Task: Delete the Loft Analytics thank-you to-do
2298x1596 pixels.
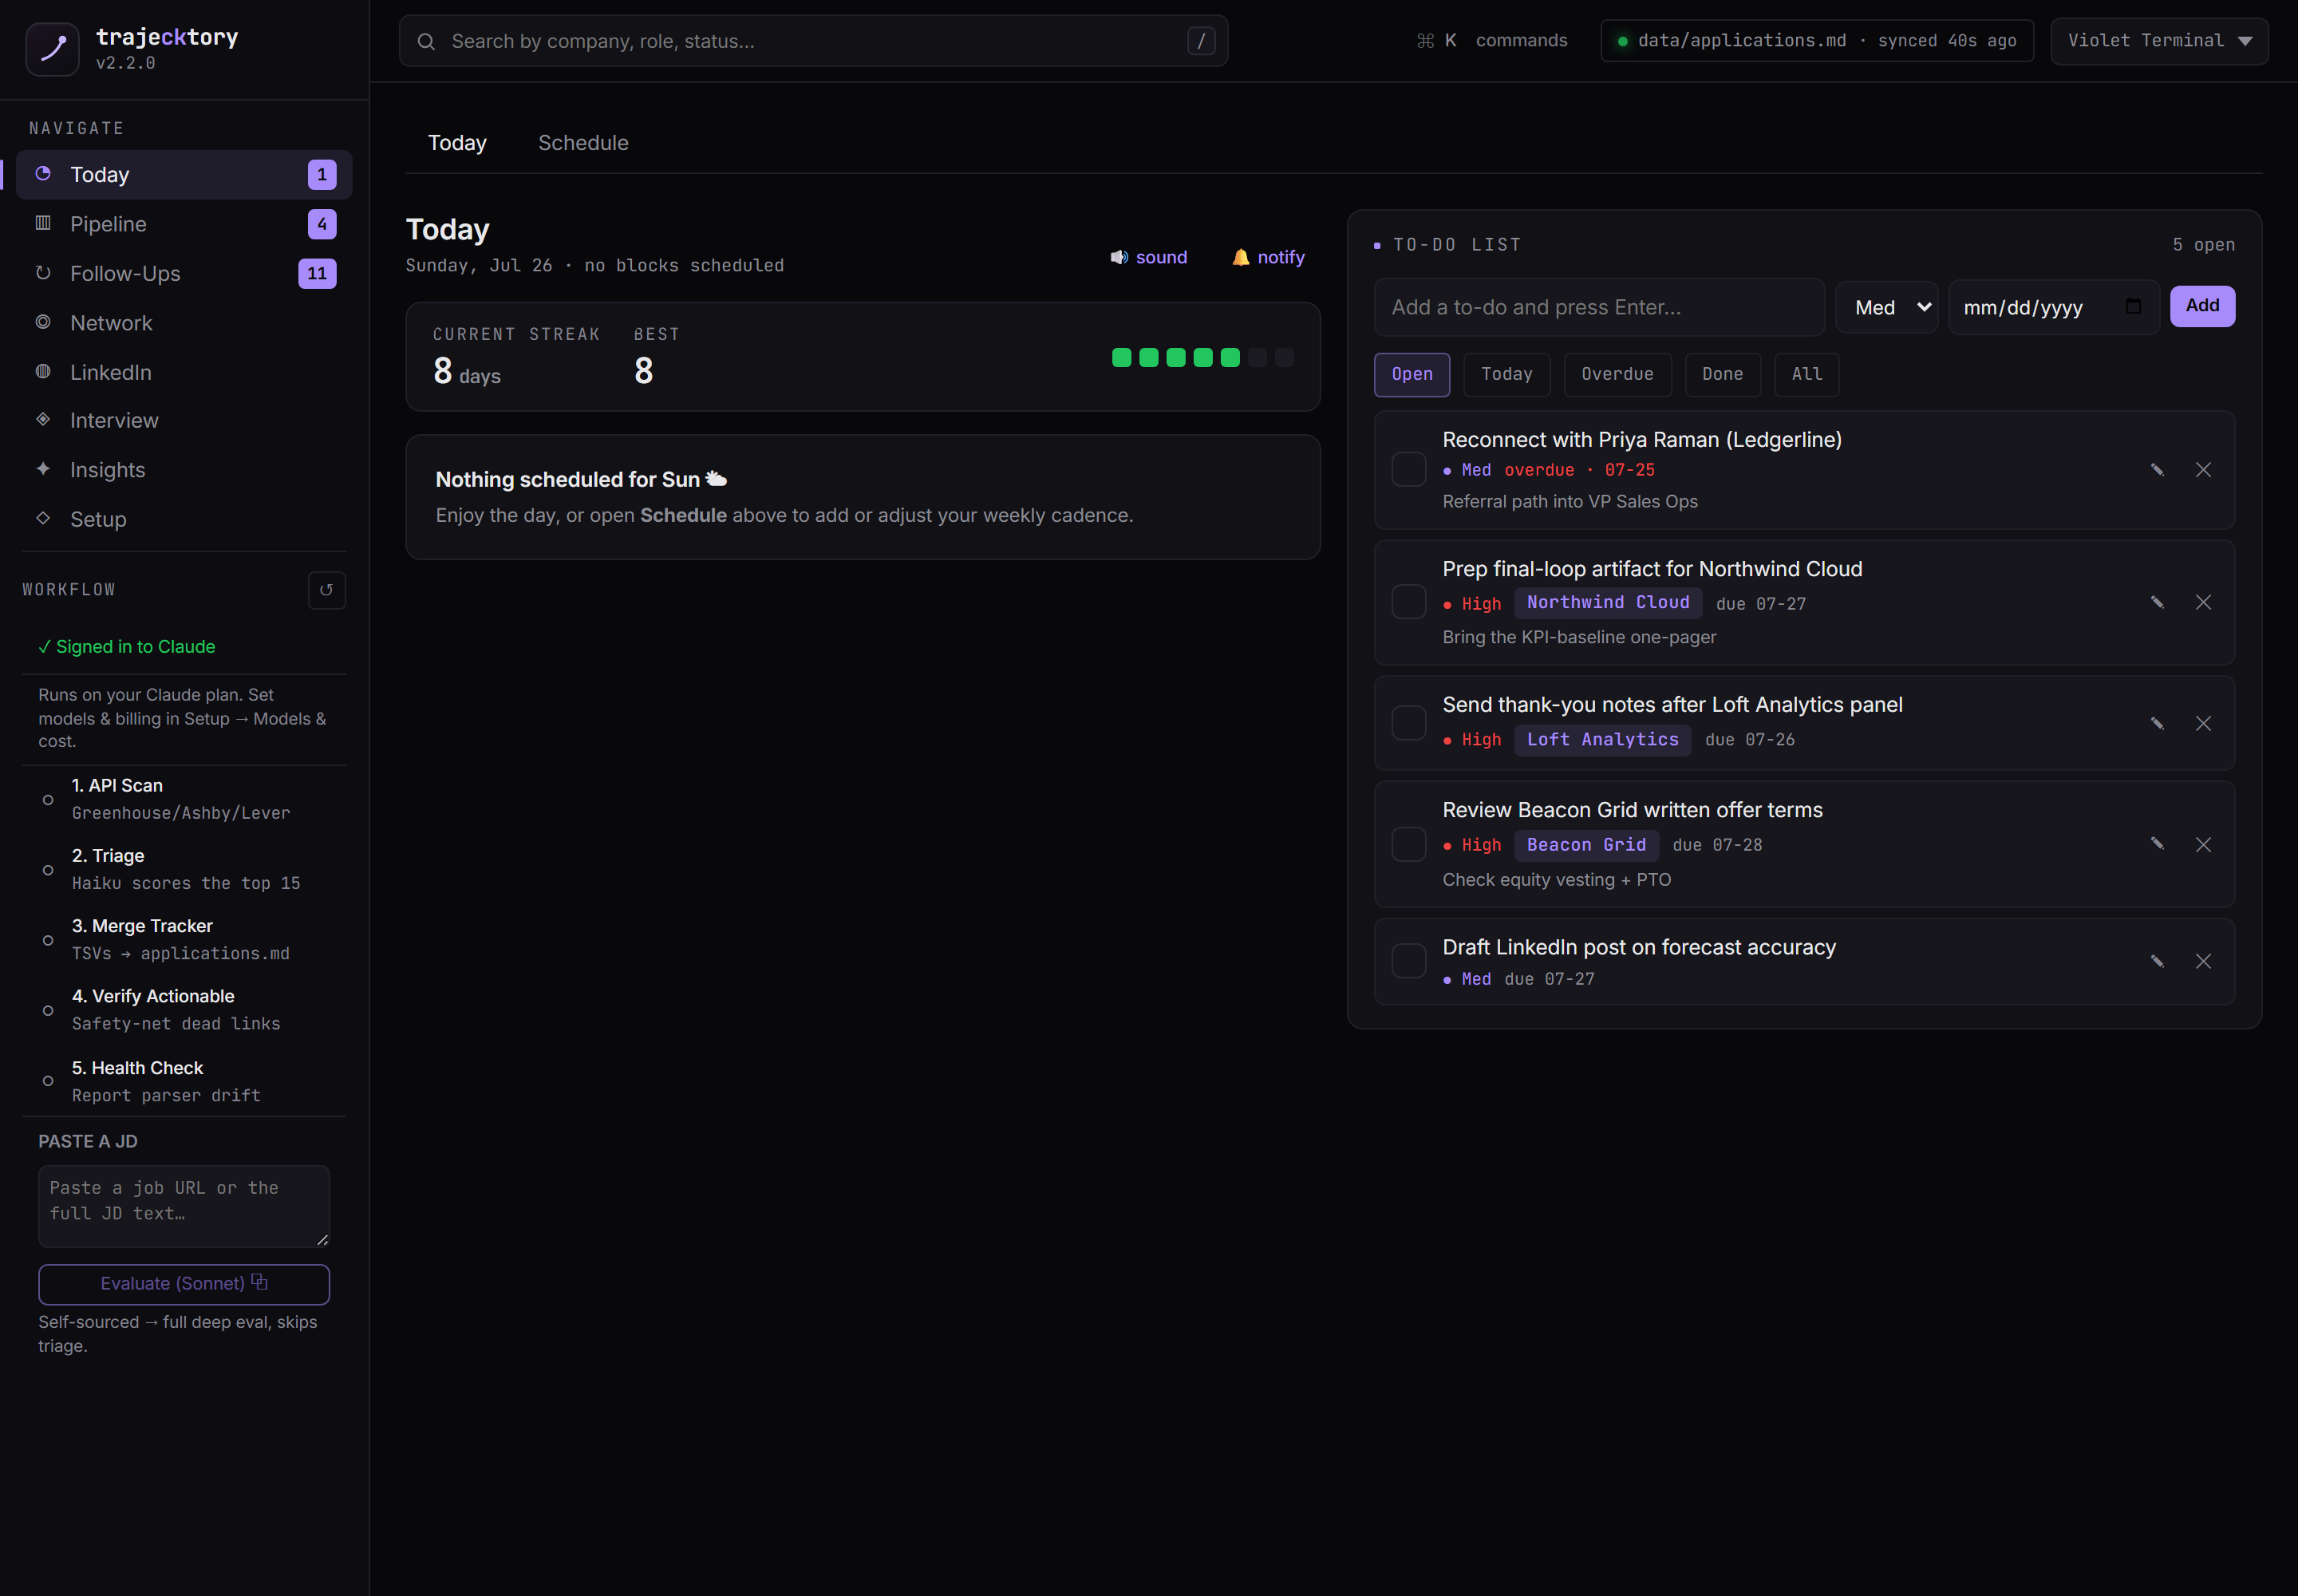Action: coord(2203,723)
